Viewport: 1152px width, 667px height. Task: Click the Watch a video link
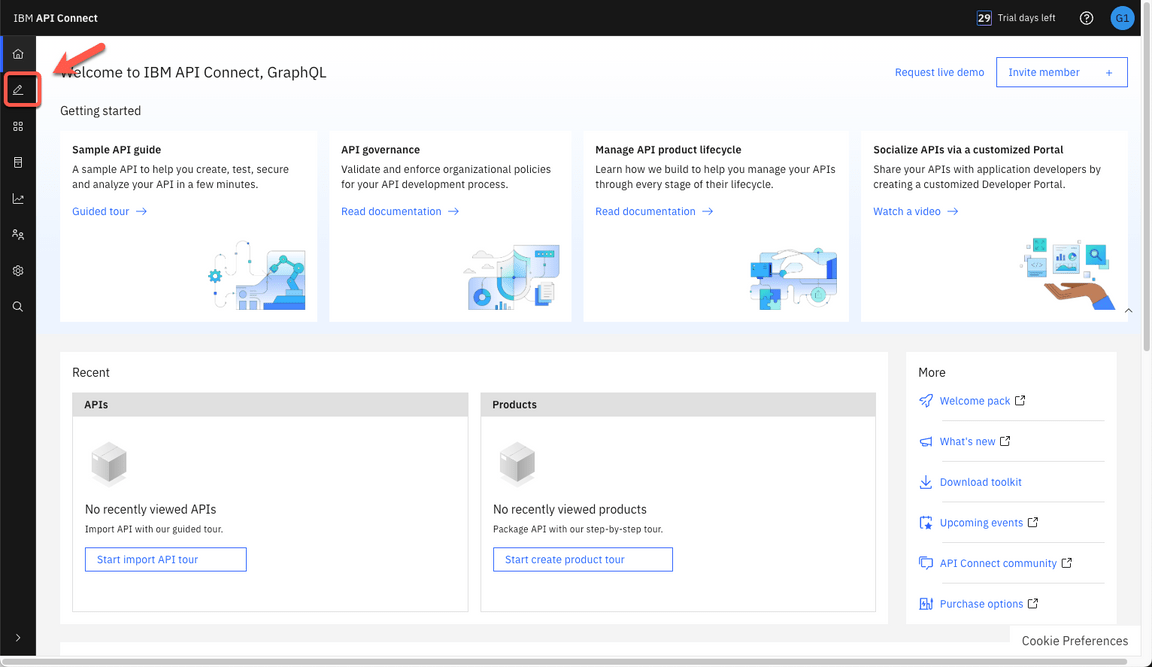click(x=915, y=211)
